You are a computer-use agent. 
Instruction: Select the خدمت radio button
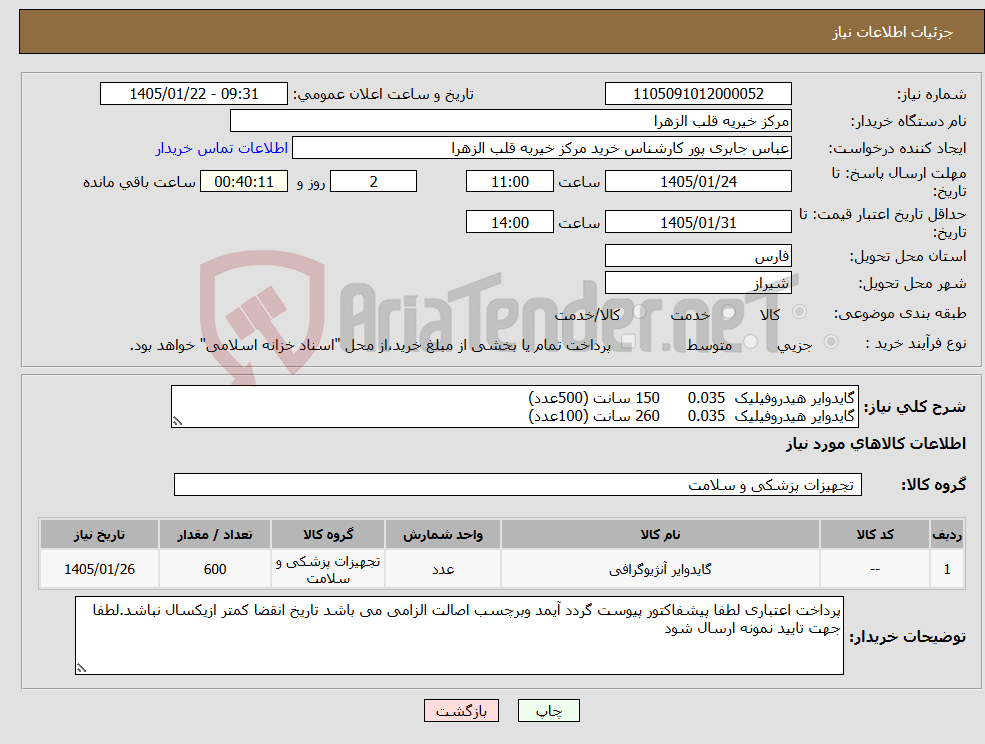point(729,312)
